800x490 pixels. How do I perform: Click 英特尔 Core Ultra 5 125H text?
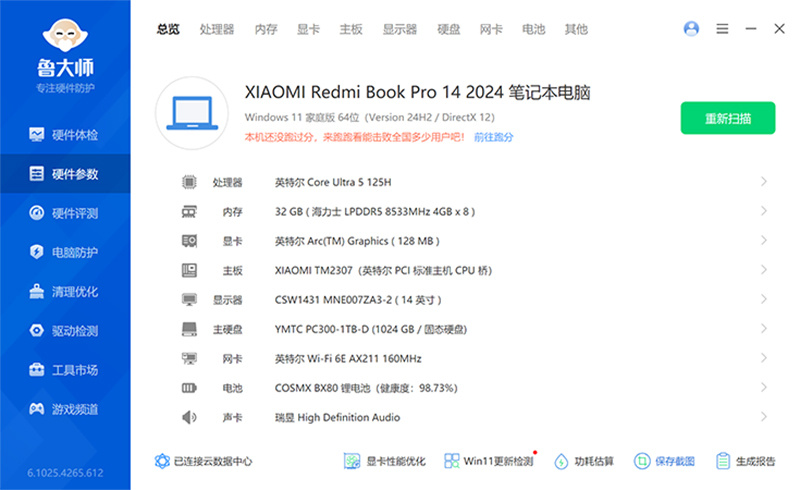[333, 182]
